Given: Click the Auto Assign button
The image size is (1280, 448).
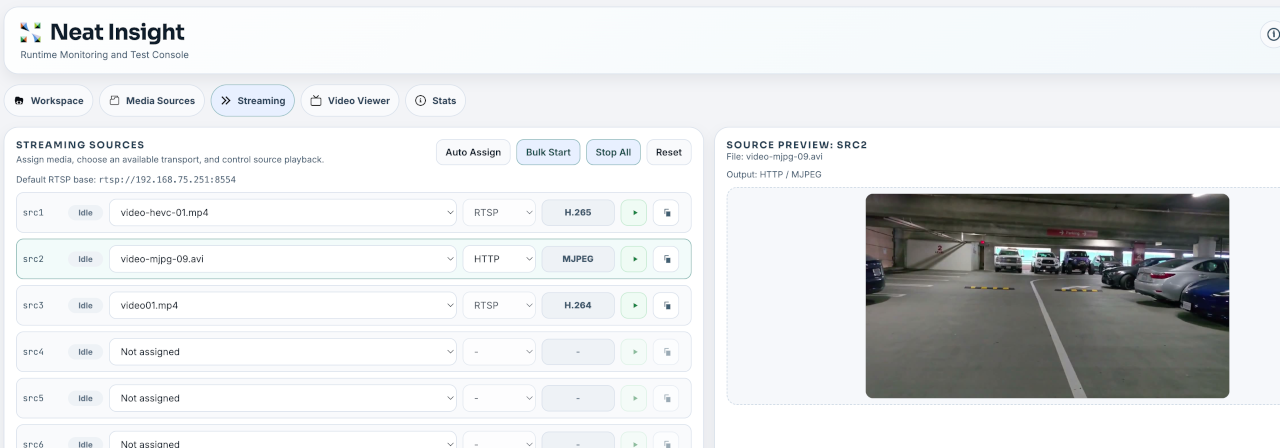Looking at the screenshot, I should click(x=473, y=152).
